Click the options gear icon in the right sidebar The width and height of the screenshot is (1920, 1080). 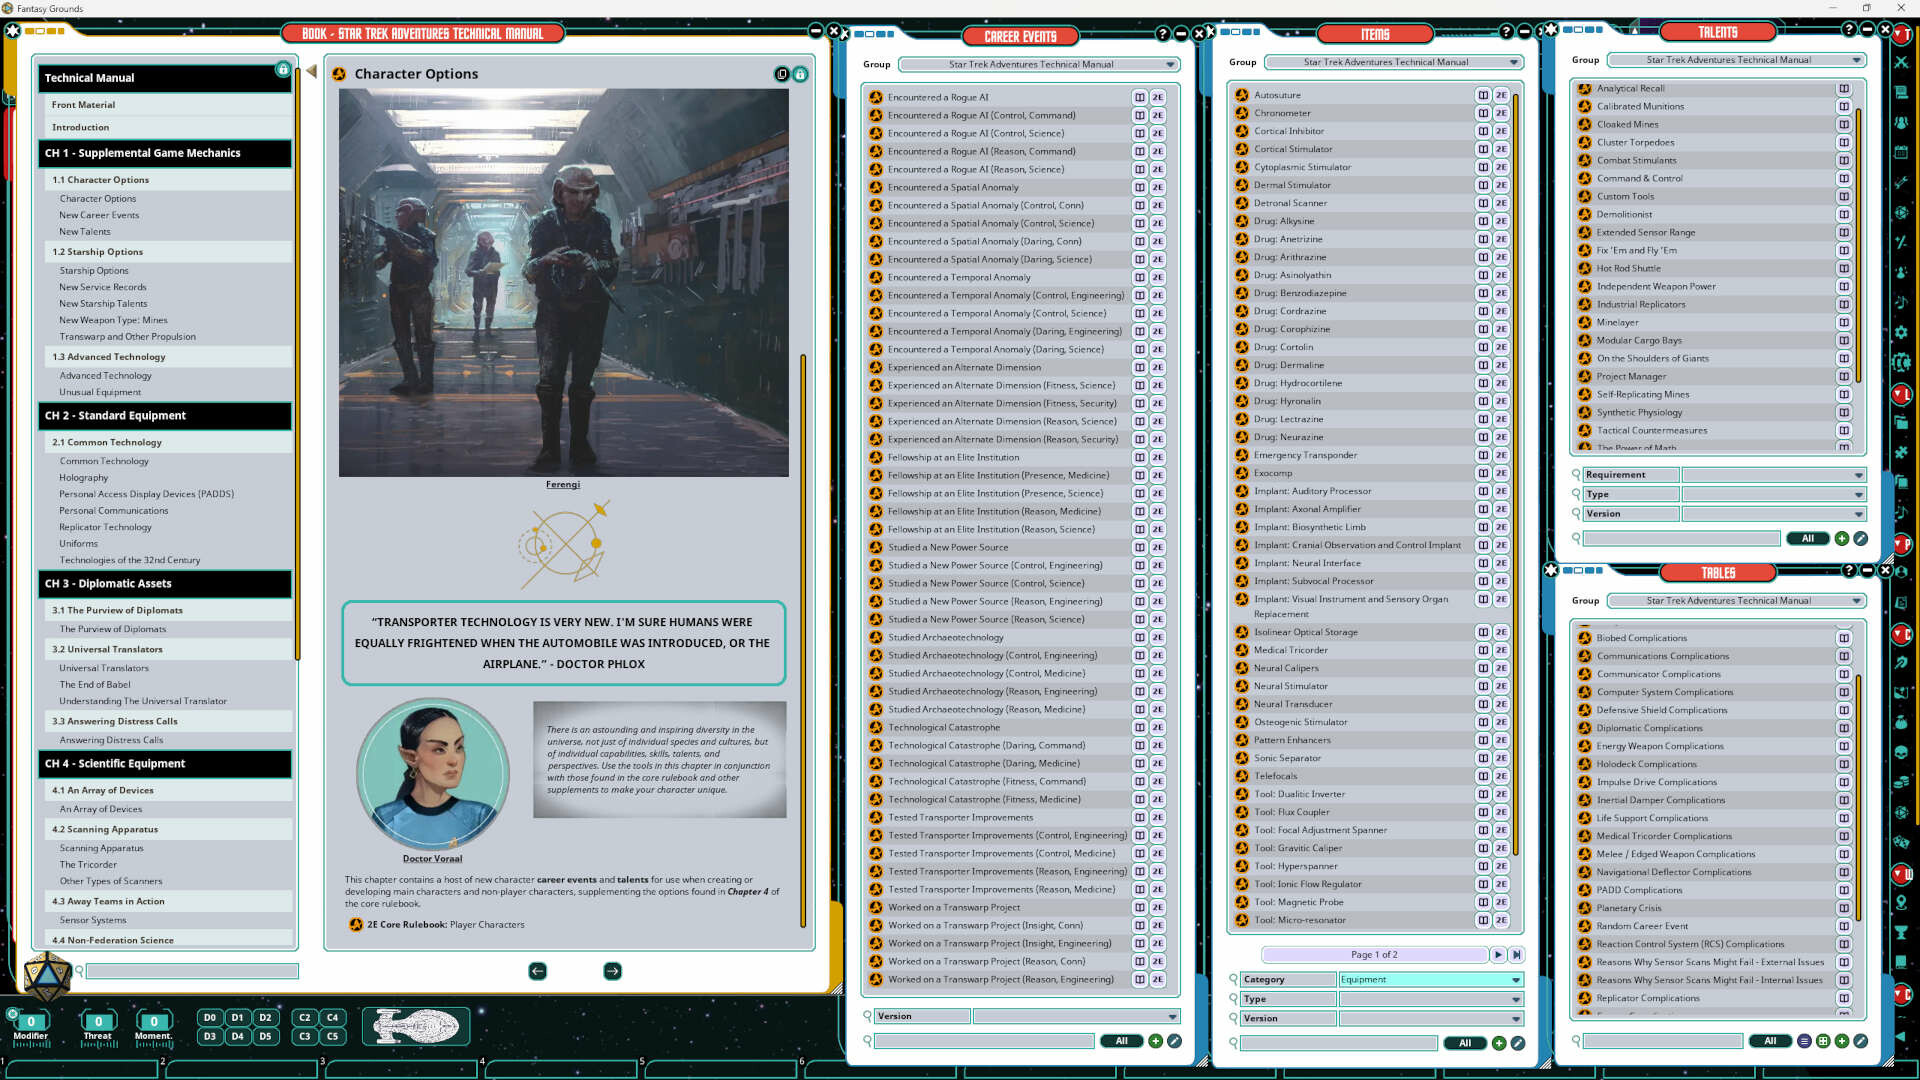1903,332
